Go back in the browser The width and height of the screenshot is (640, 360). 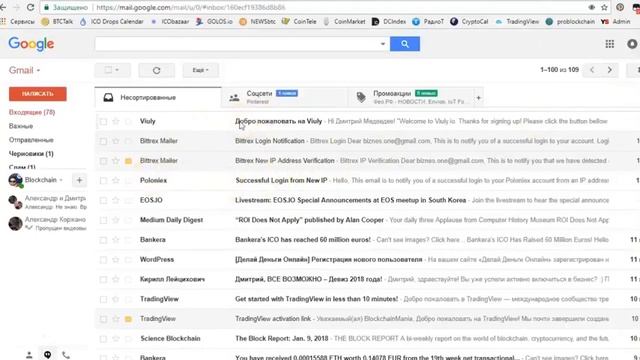point(3,7)
